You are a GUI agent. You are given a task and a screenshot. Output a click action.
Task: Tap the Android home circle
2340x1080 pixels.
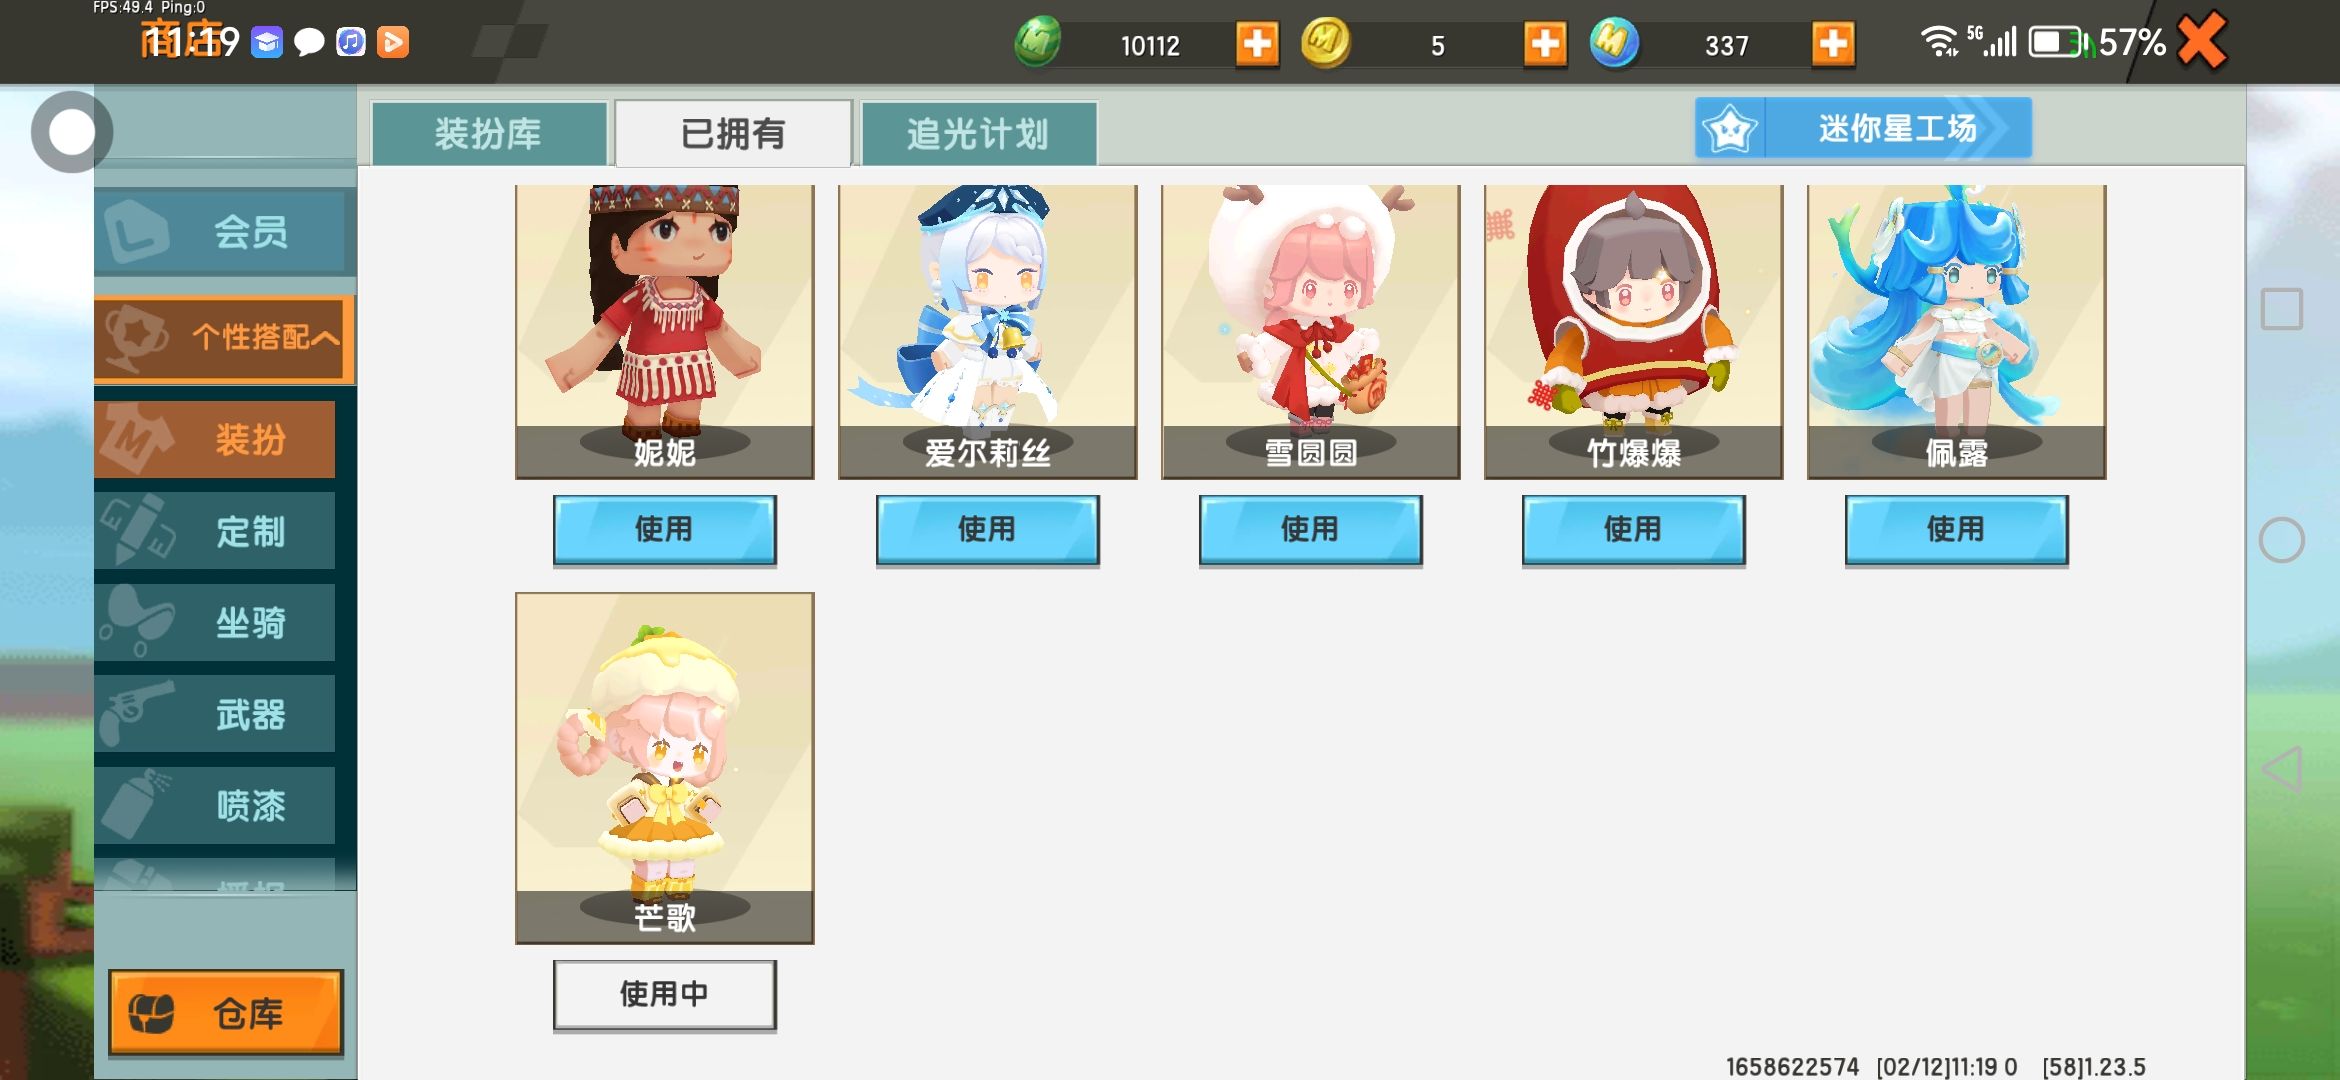point(2282,540)
